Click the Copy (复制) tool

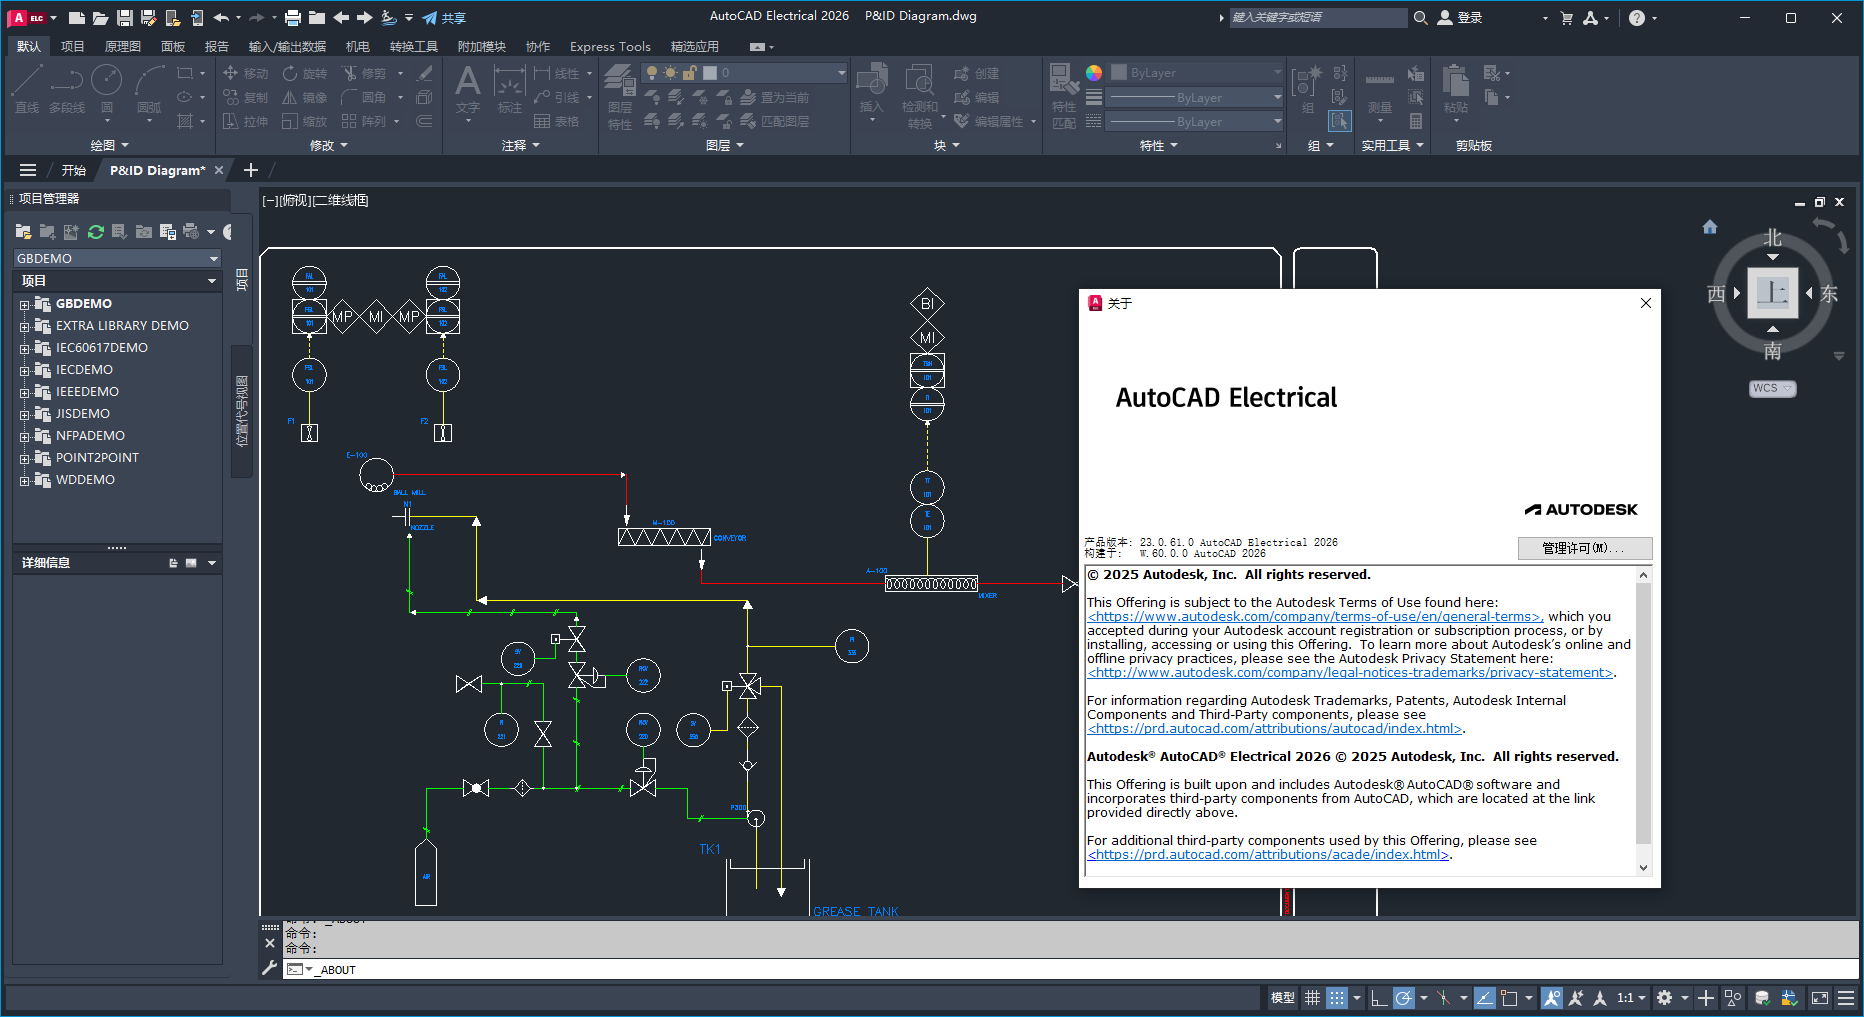point(246,97)
